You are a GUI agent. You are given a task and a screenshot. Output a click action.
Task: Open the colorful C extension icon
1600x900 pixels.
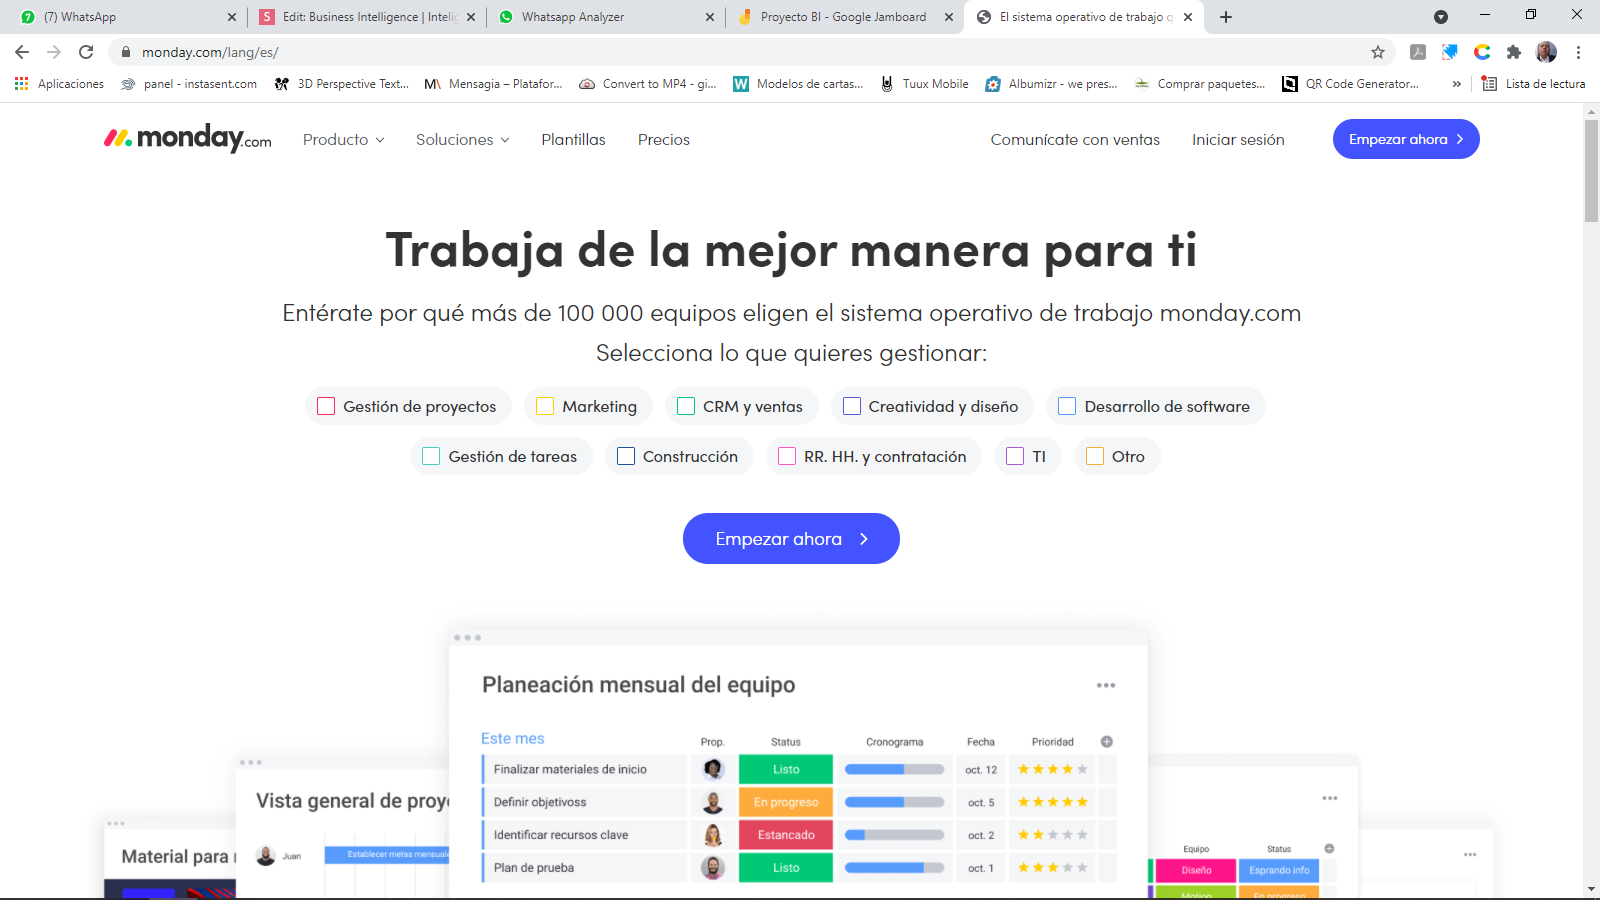tap(1482, 52)
